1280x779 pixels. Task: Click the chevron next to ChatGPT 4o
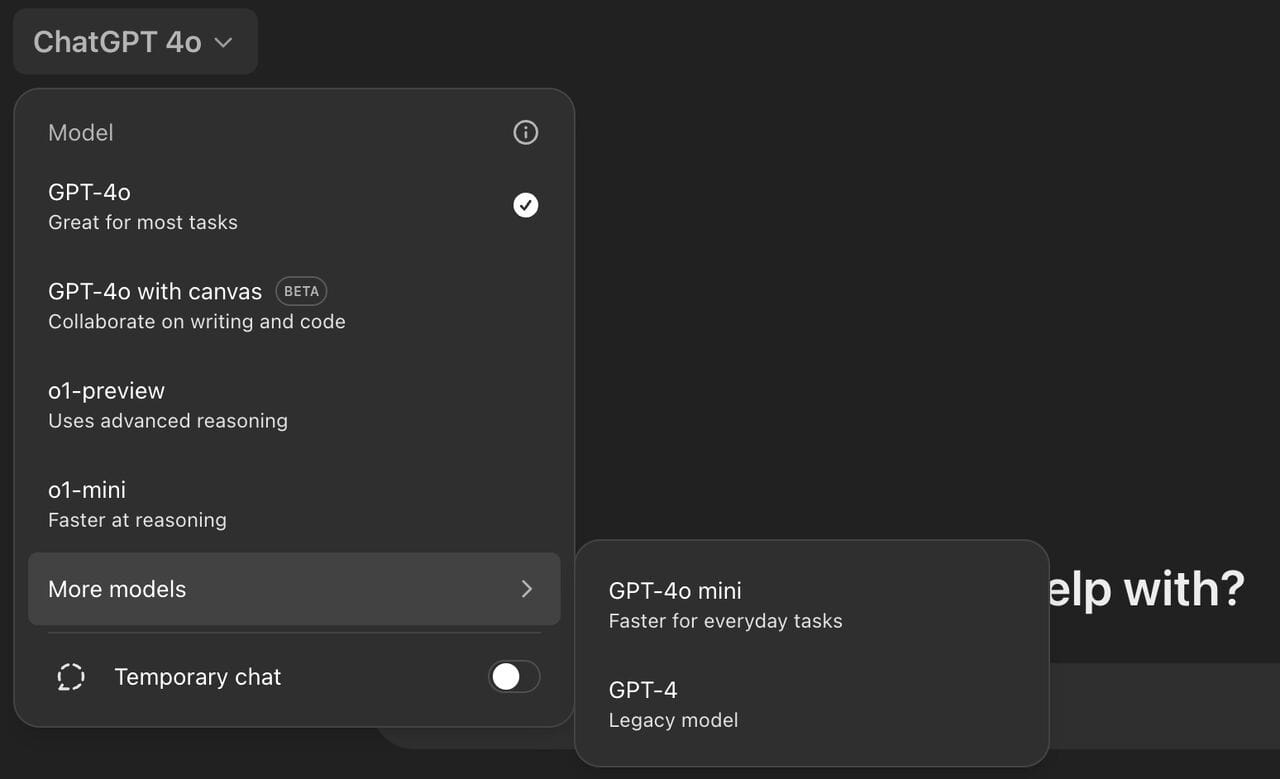(224, 42)
